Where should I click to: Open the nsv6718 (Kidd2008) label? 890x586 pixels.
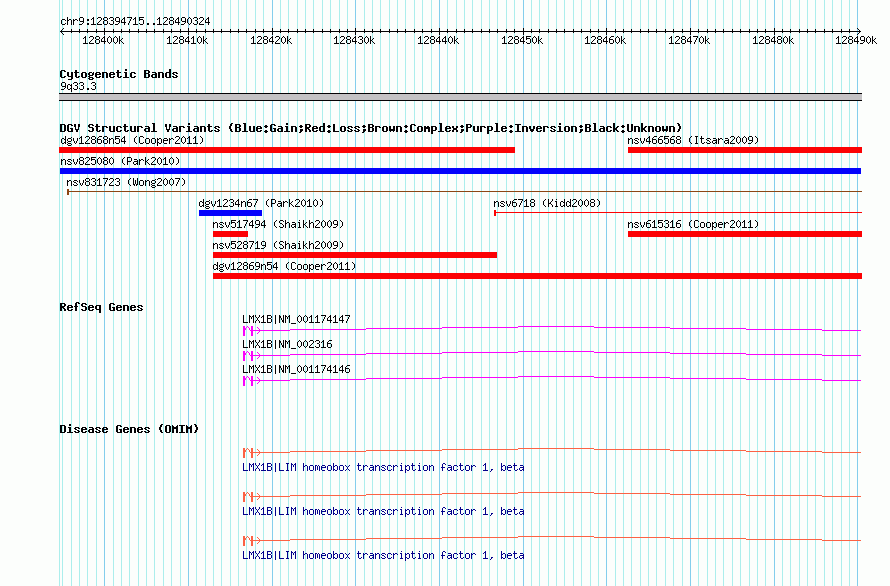(547, 203)
